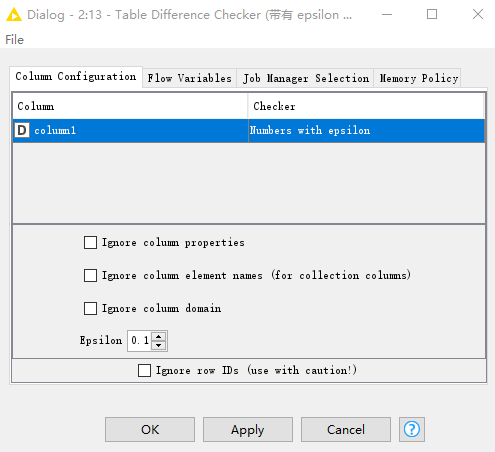Click the double type D icon of column1
Screen dimensions: 495x452
[22, 130]
